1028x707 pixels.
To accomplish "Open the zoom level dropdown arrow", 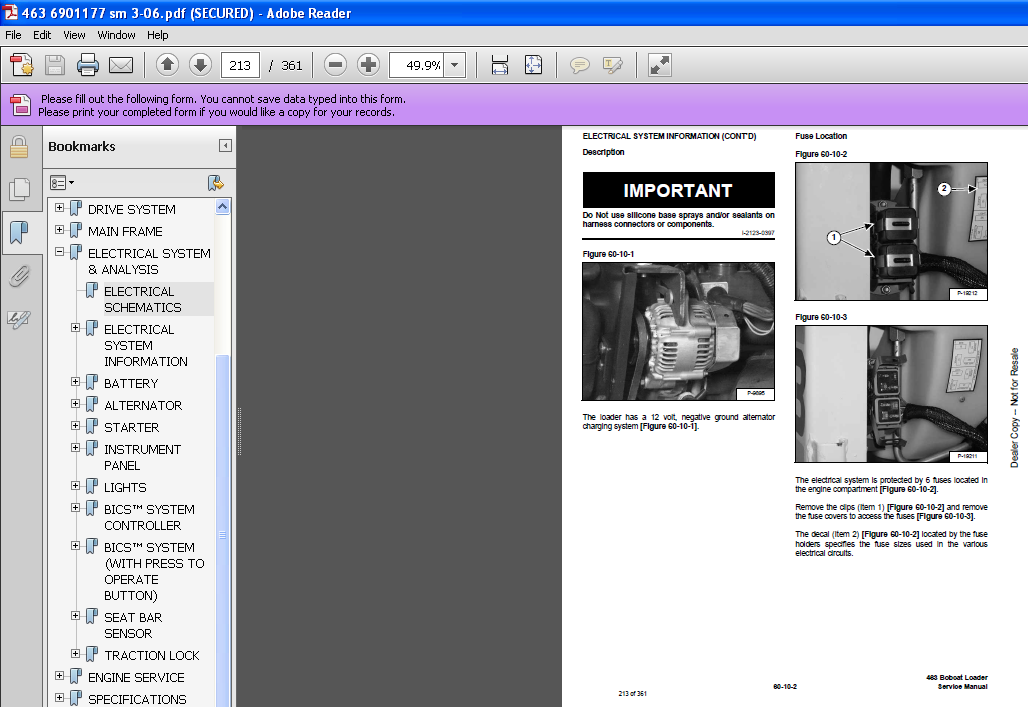I will click(x=455, y=65).
